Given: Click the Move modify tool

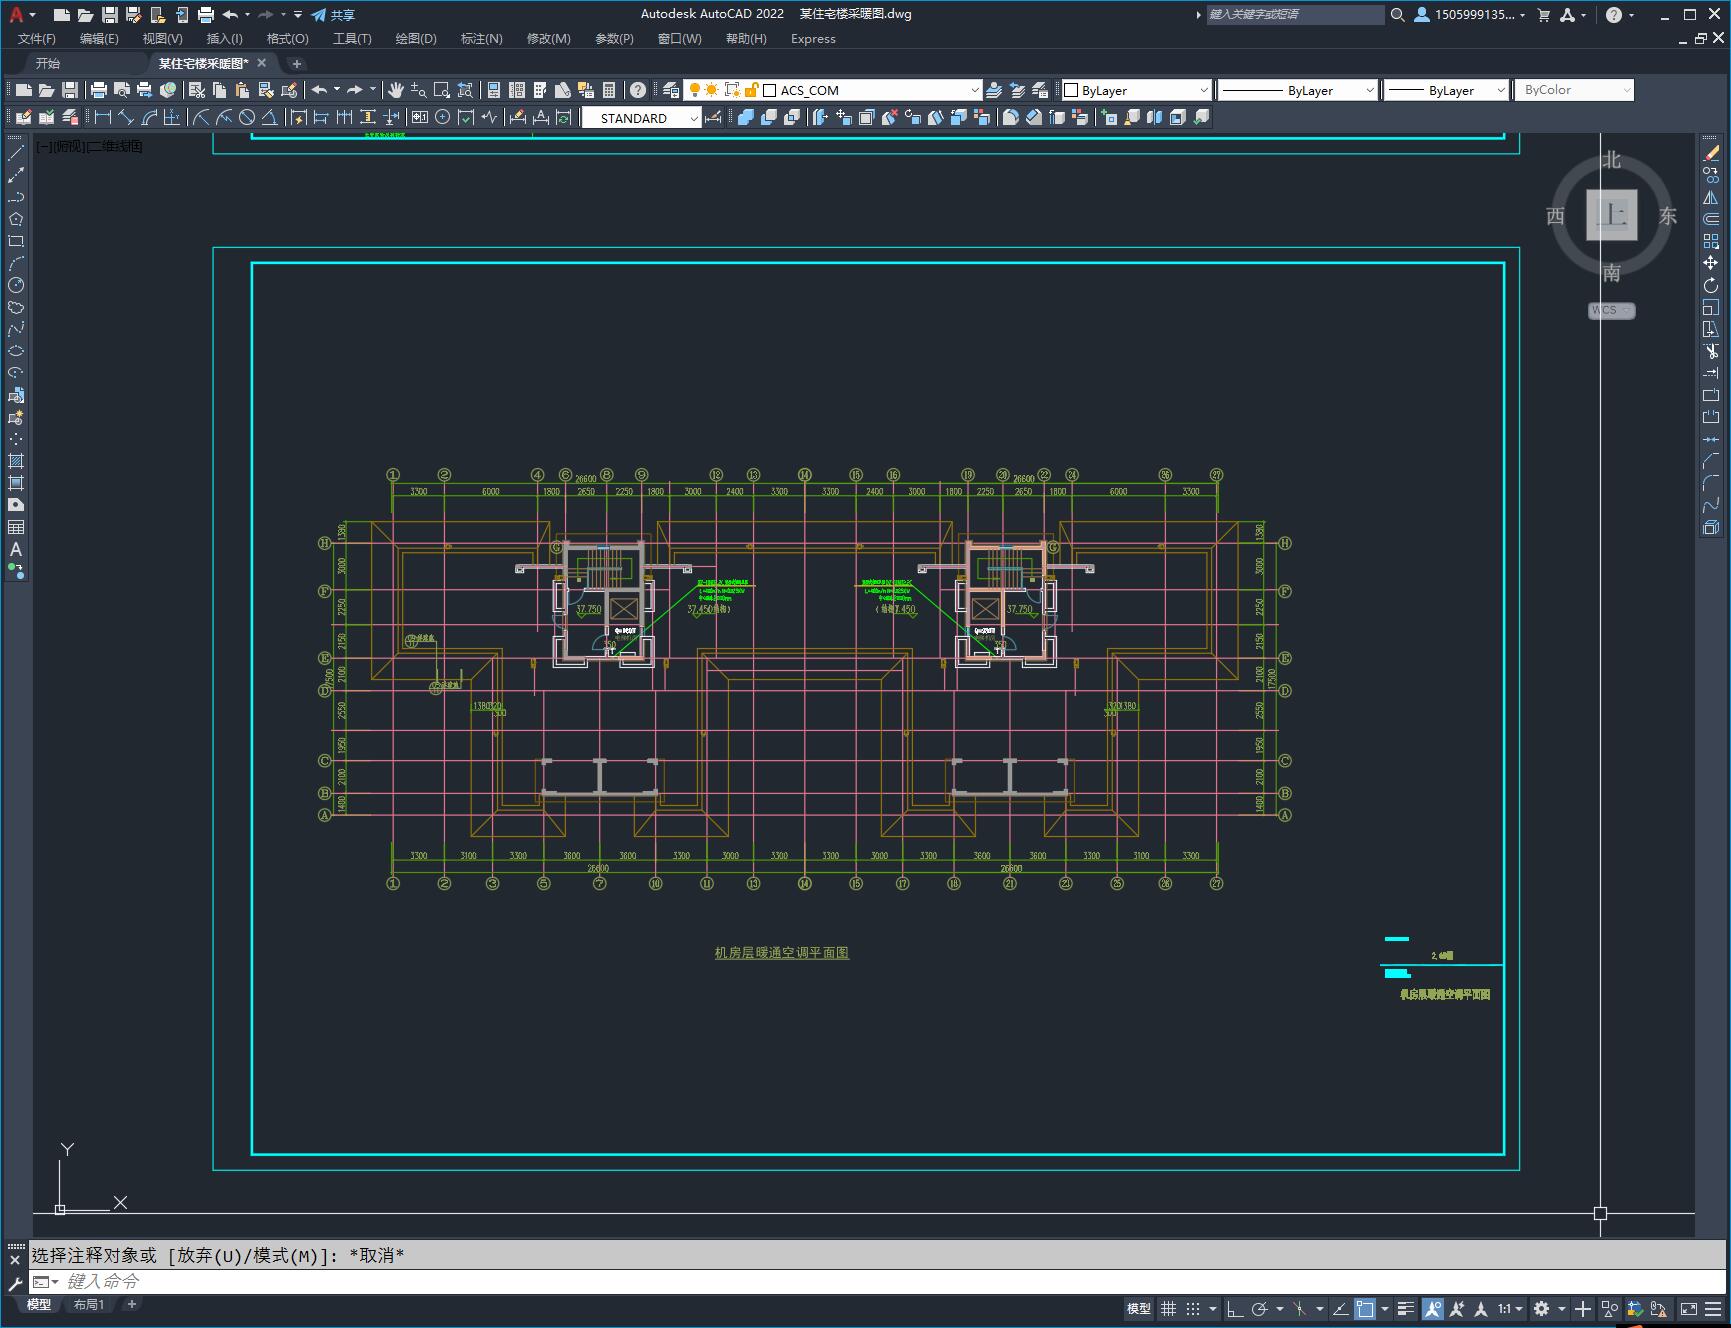Looking at the screenshot, I should 1711,263.
